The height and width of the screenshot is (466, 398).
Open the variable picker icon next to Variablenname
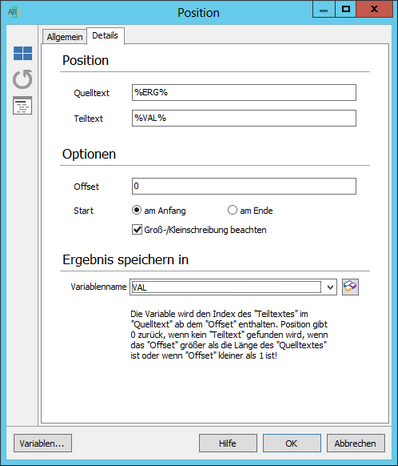click(x=350, y=287)
